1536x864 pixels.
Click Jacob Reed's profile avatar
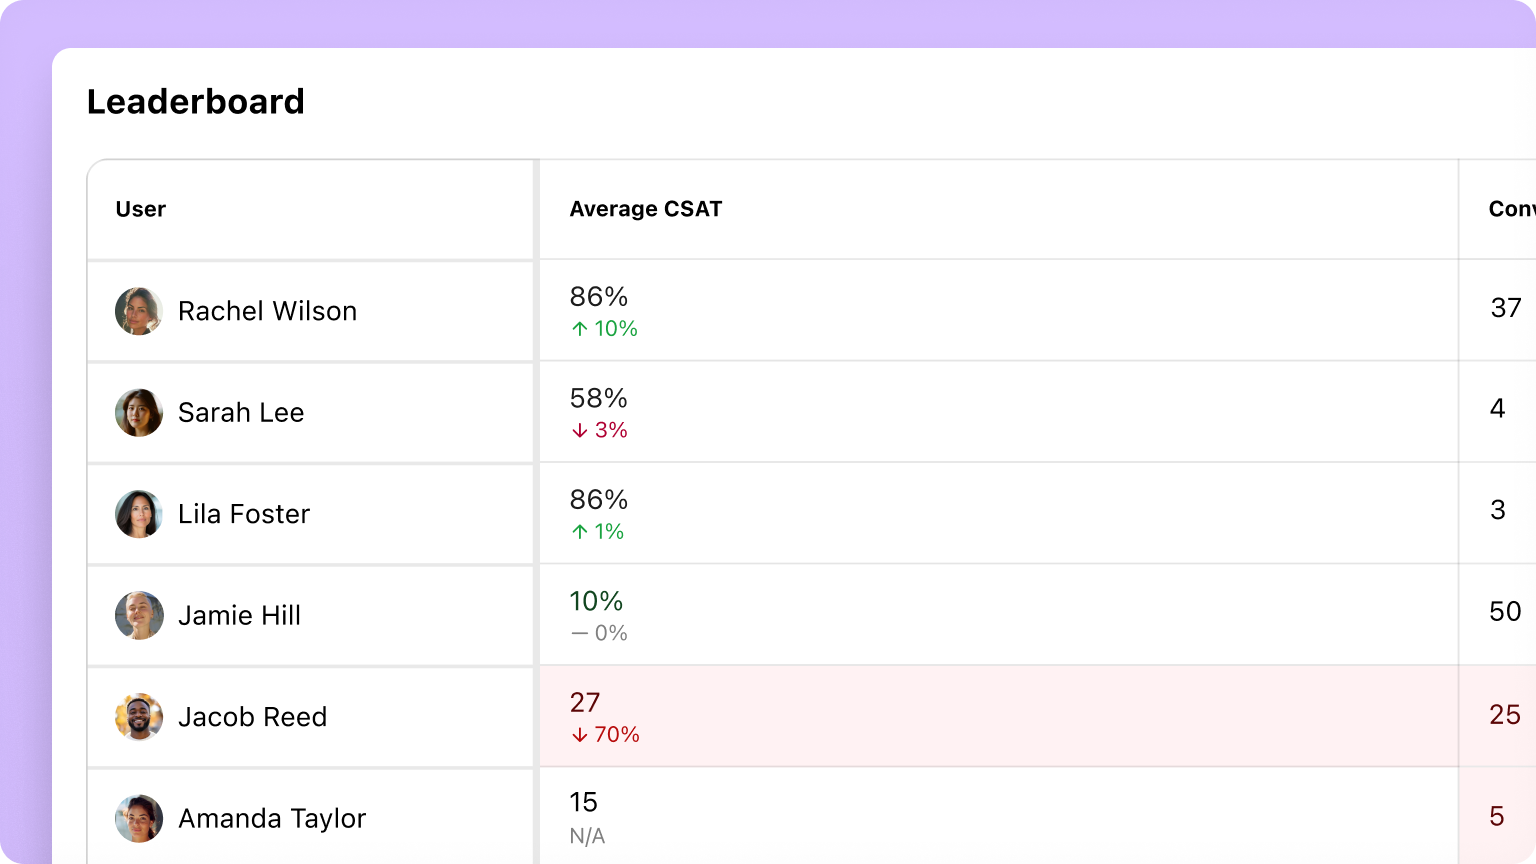pos(139,717)
